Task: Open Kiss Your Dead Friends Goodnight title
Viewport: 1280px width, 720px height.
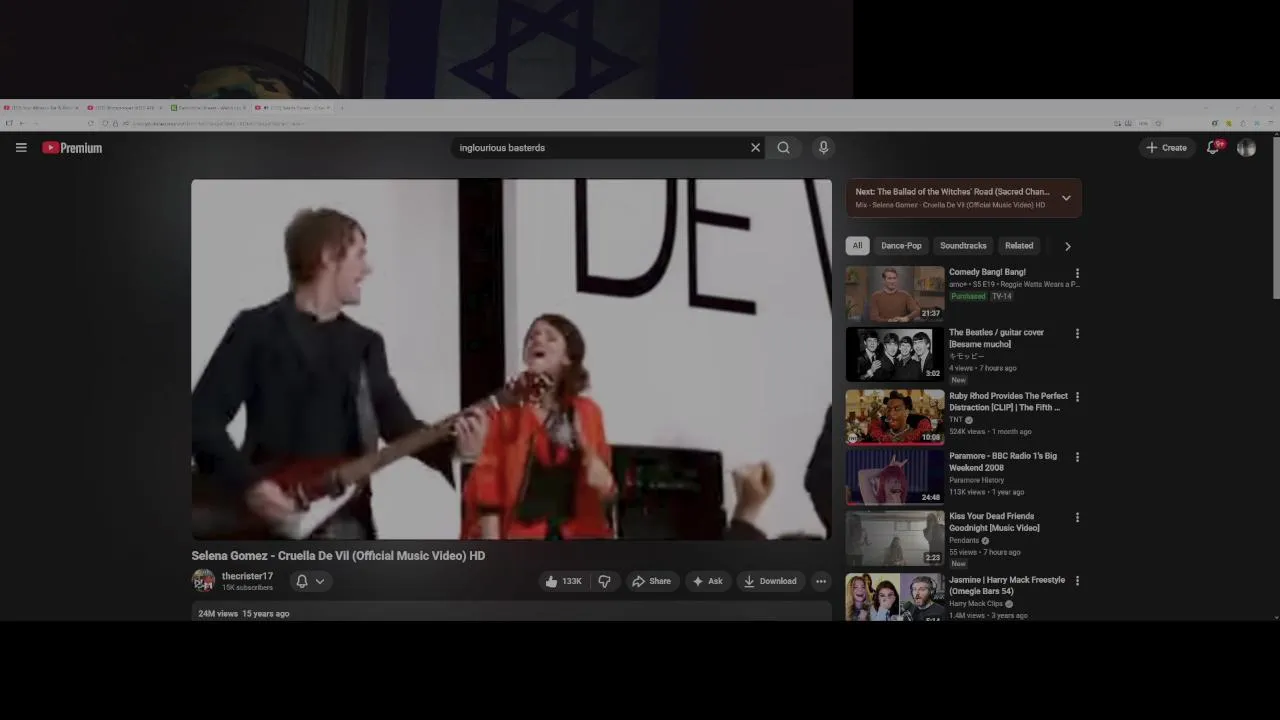Action: point(994,522)
